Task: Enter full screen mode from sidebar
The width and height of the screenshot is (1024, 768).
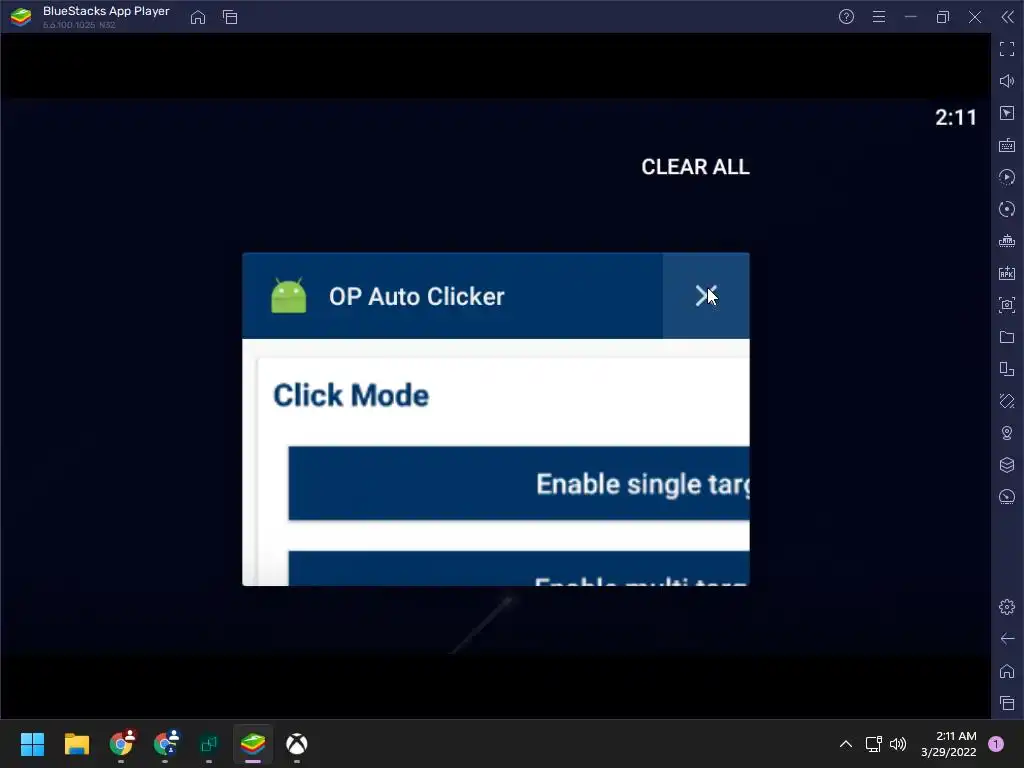Action: pyautogui.click(x=1007, y=49)
